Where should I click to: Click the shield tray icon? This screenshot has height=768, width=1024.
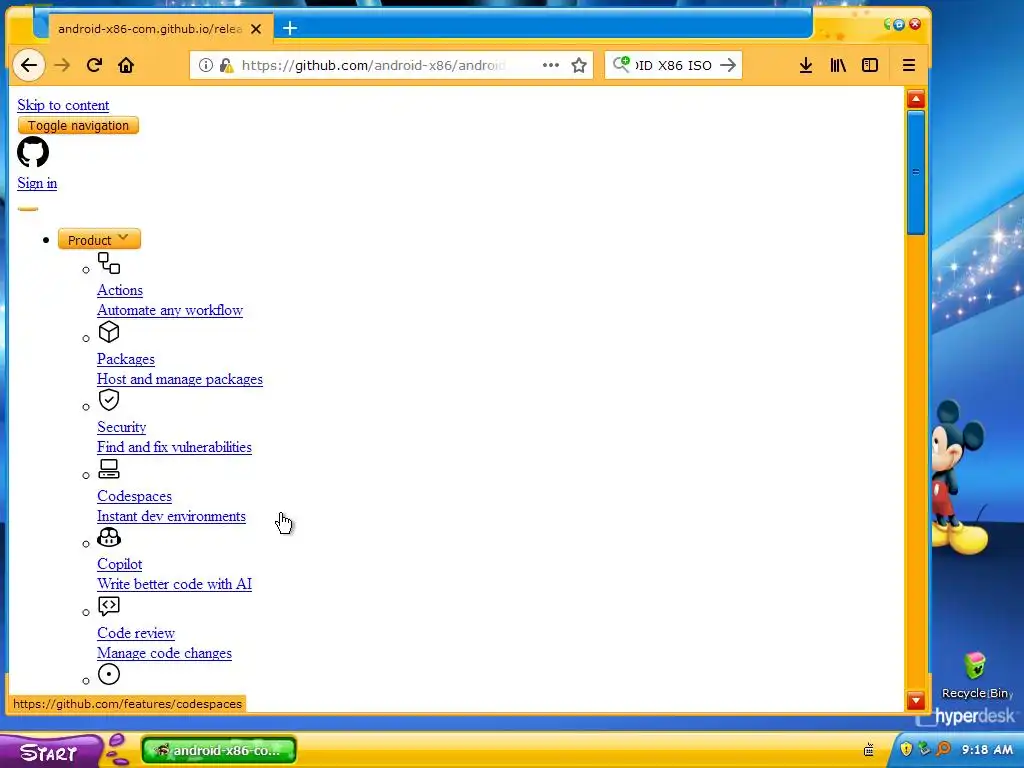pos(906,749)
